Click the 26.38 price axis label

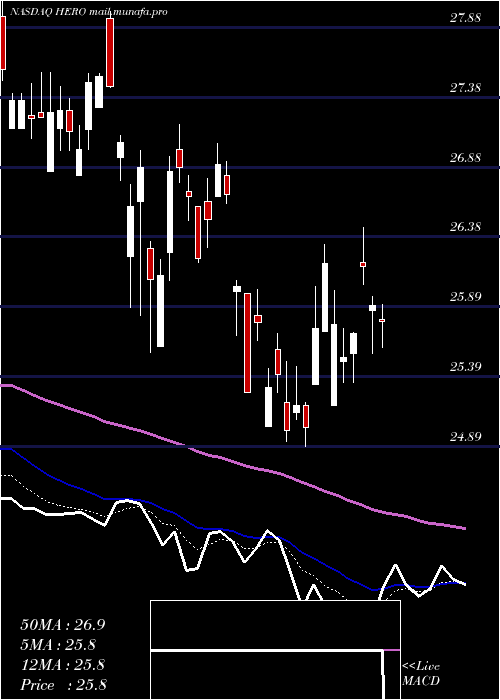(x=465, y=227)
